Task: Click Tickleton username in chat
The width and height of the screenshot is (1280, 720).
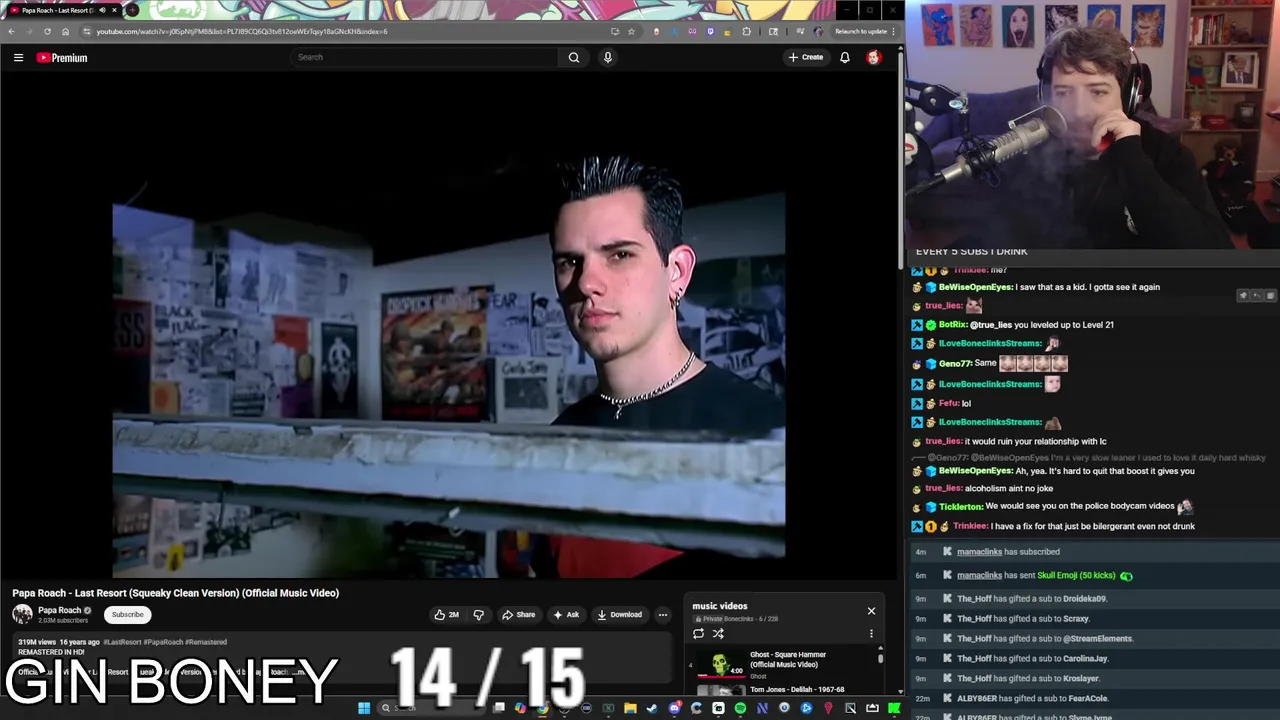Action: 960,507
